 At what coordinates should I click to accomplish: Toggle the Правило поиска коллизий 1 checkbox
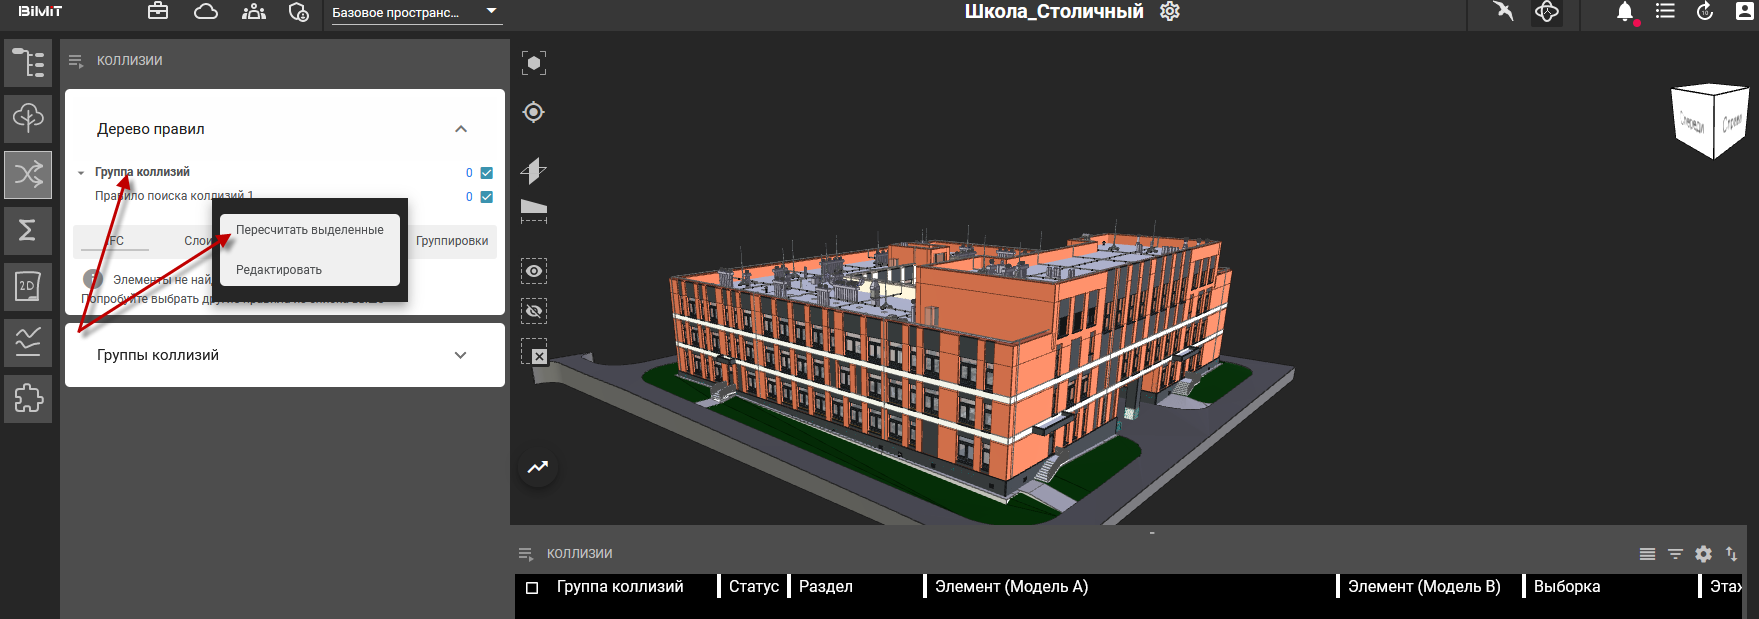[x=487, y=197]
